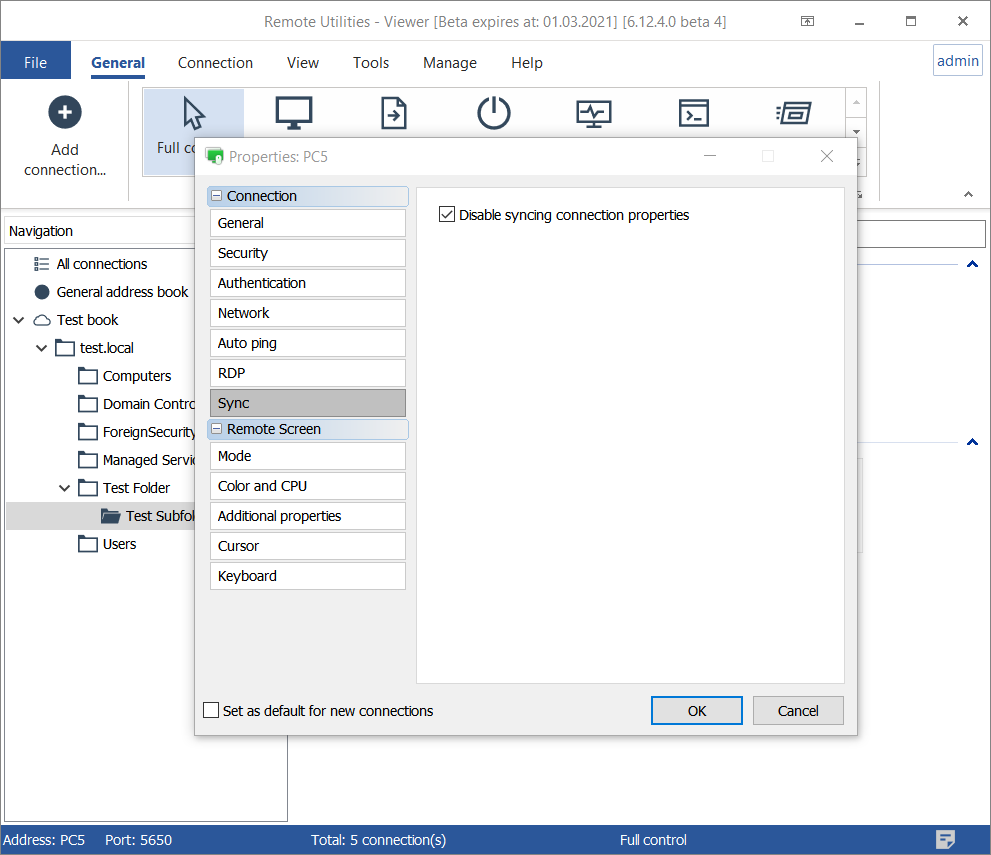Click the admin account button
The height and width of the screenshot is (855, 991).
pos(958,61)
